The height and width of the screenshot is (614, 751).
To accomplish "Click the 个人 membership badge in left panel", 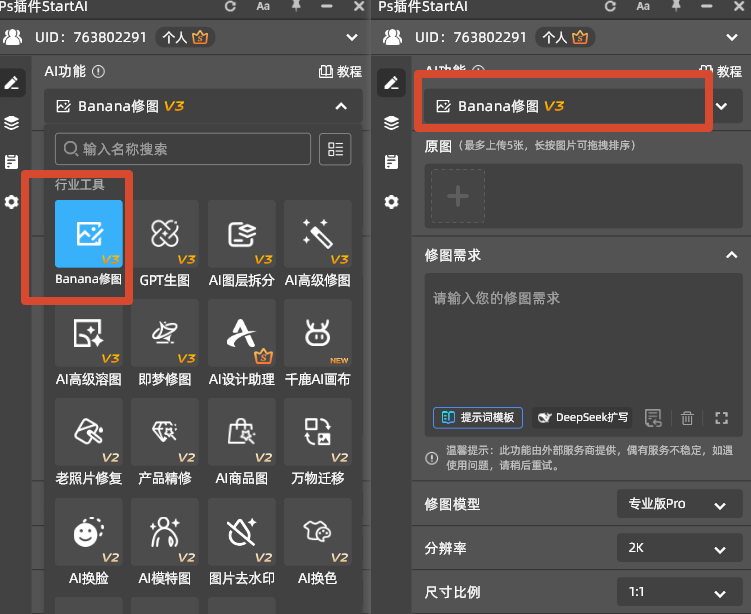I will tap(185, 37).
